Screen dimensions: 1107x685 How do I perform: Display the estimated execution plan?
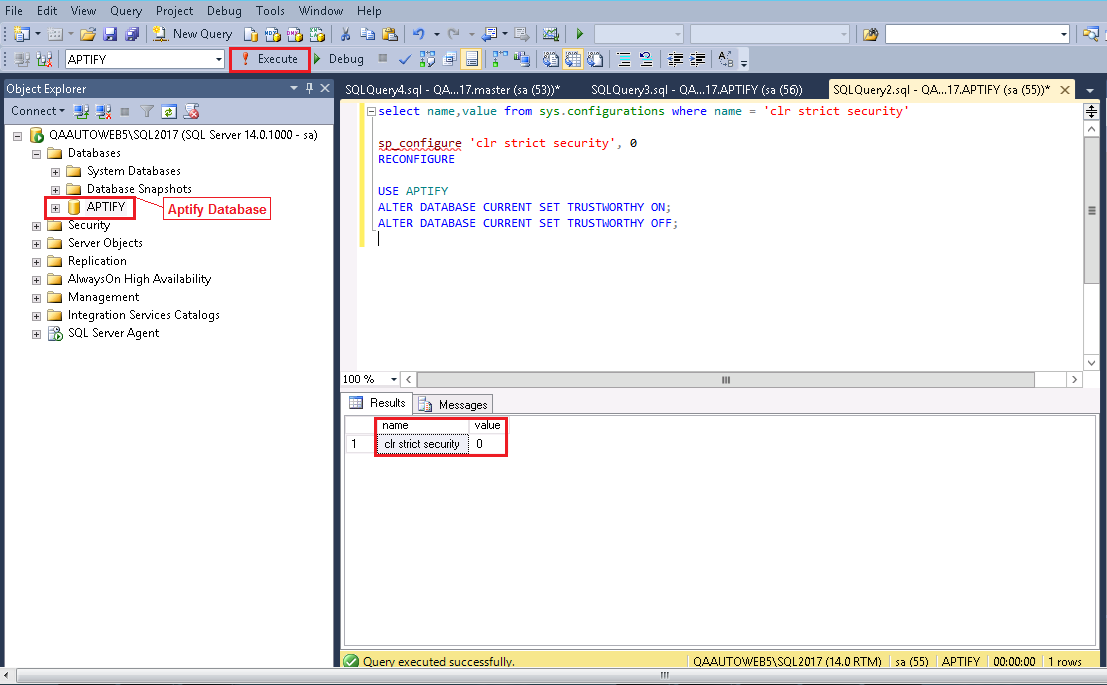tap(427, 59)
